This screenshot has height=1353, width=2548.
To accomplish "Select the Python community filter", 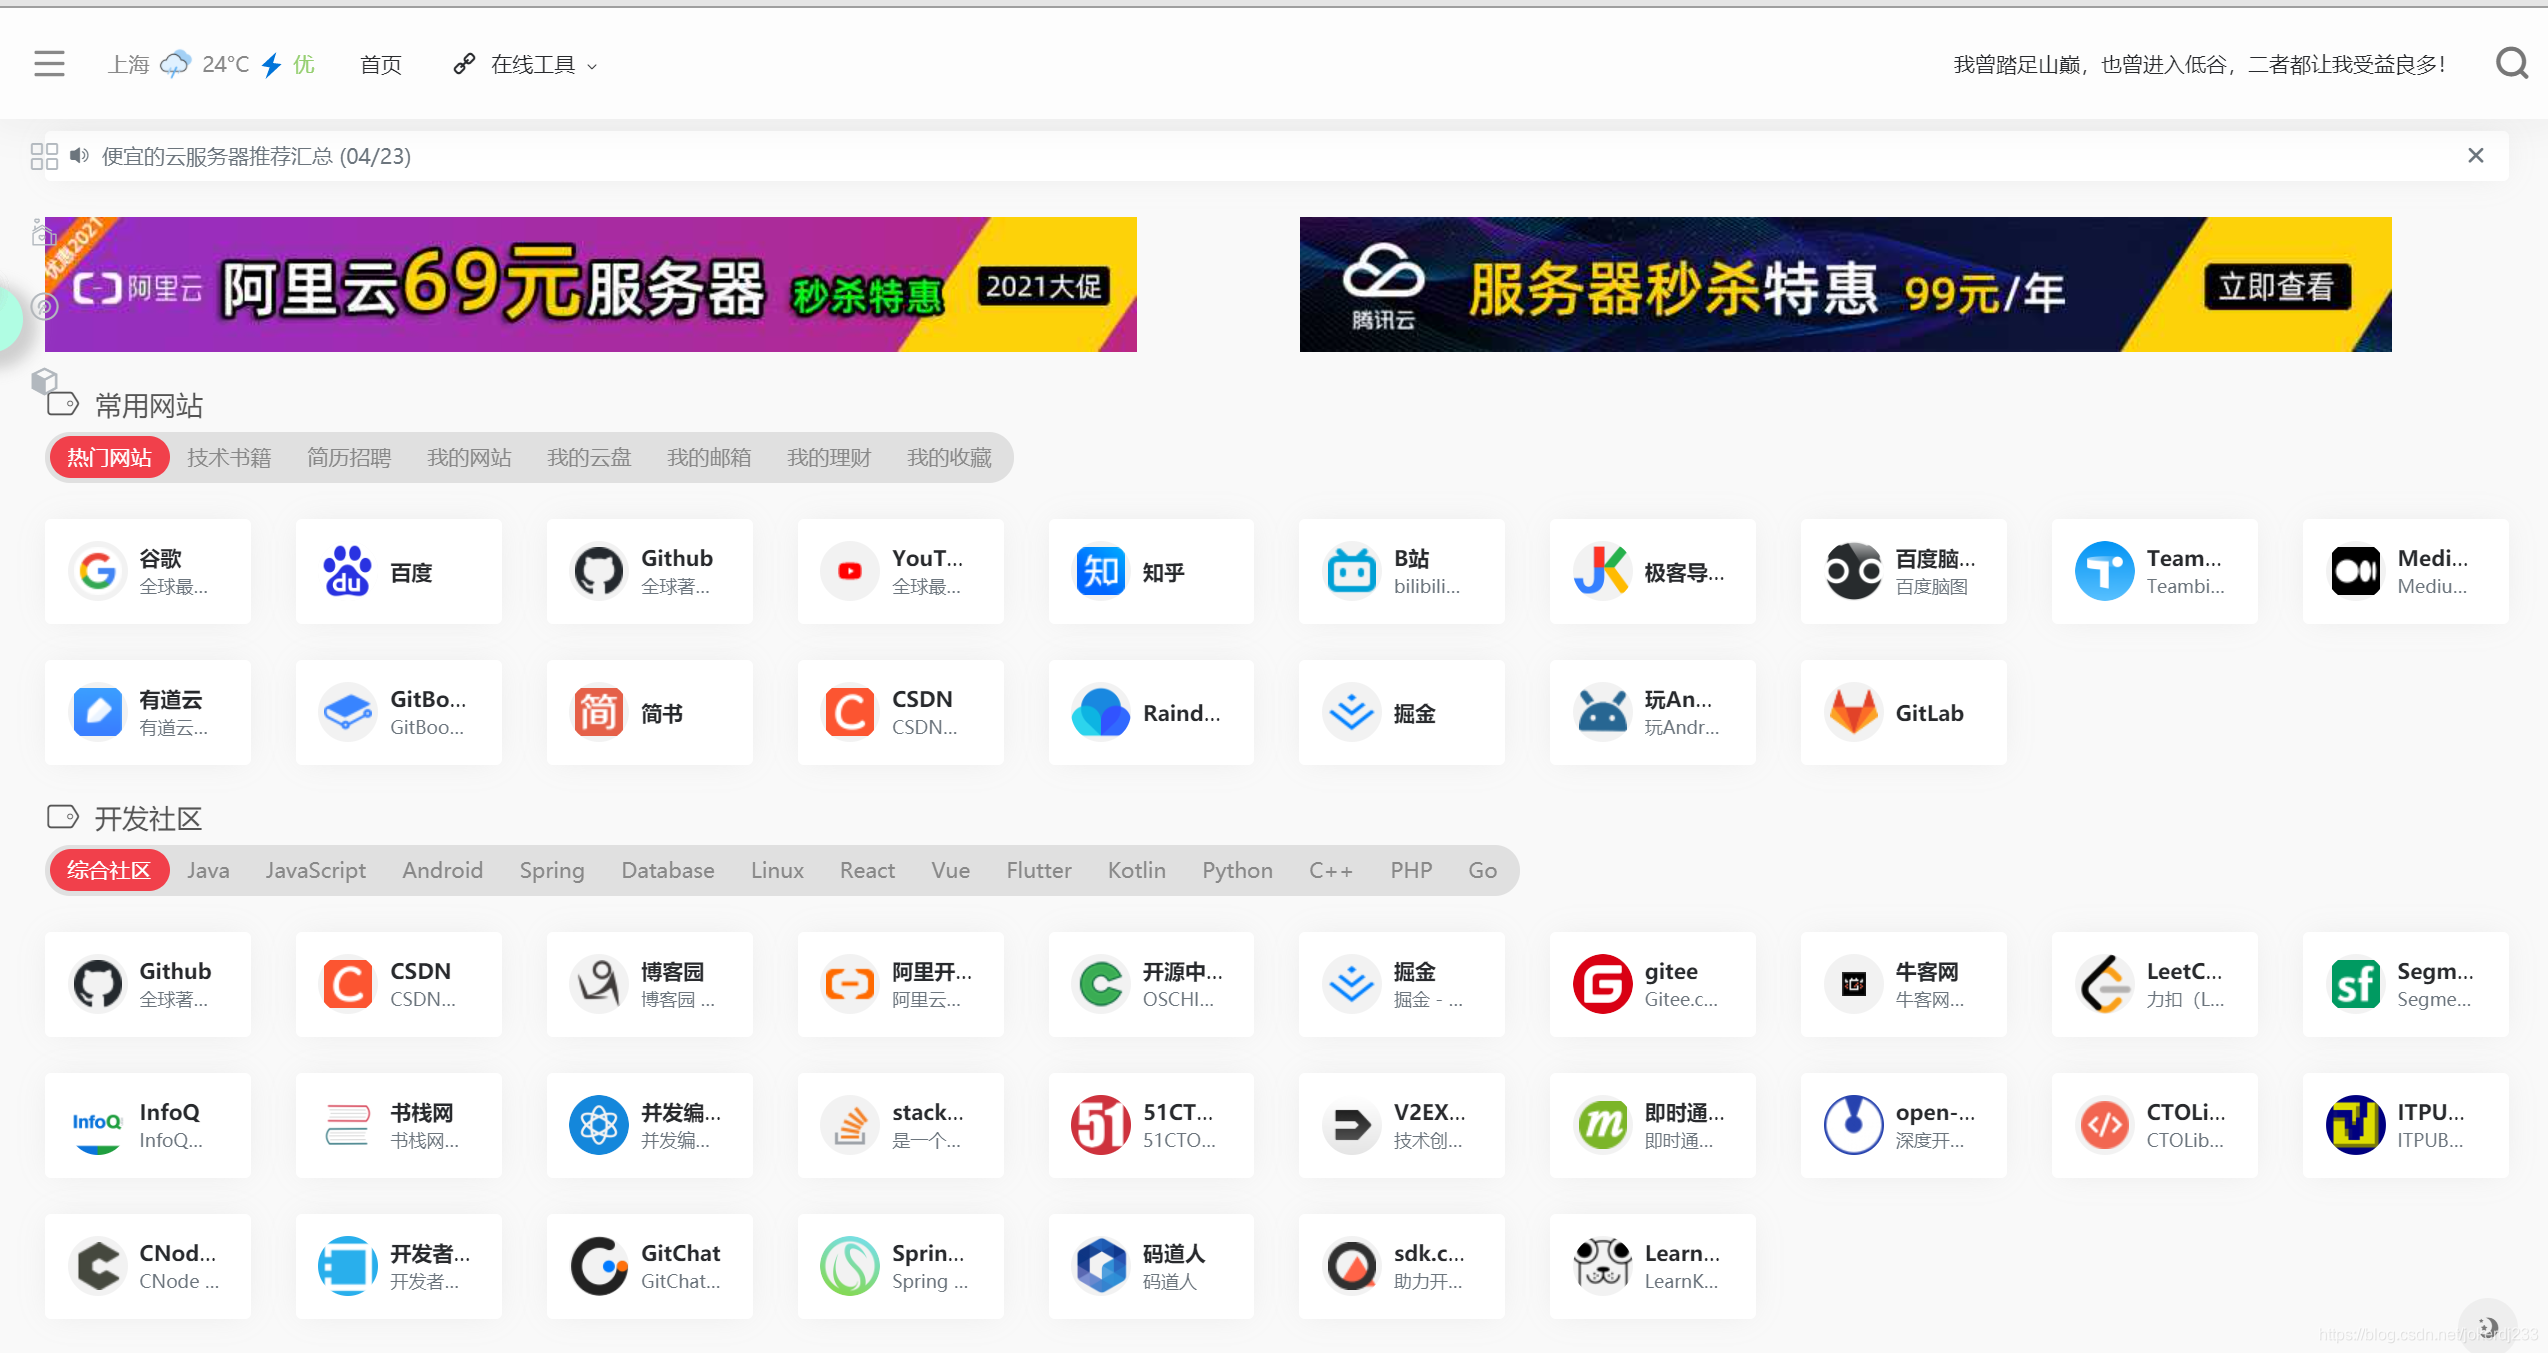I will (1236, 870).
